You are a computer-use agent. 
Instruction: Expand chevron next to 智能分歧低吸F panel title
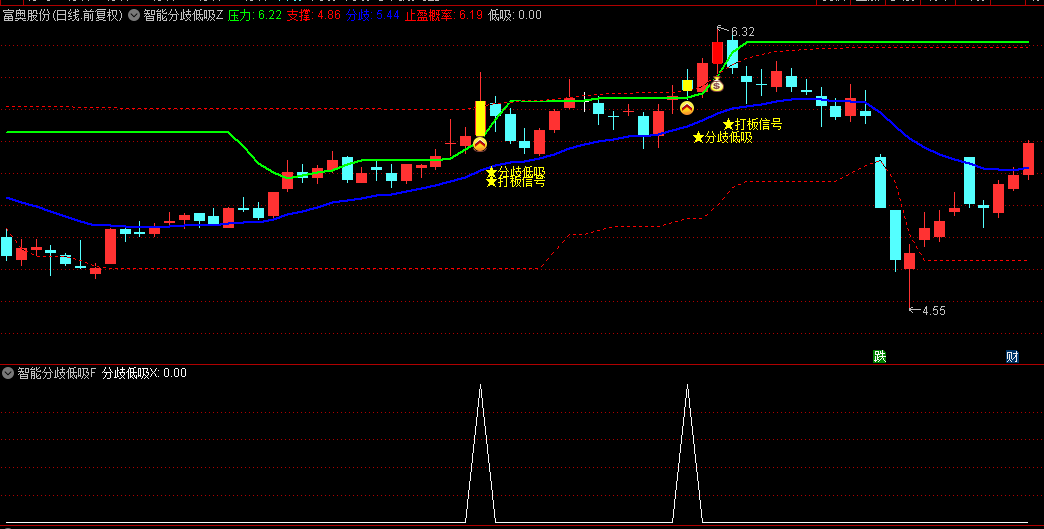8,373
